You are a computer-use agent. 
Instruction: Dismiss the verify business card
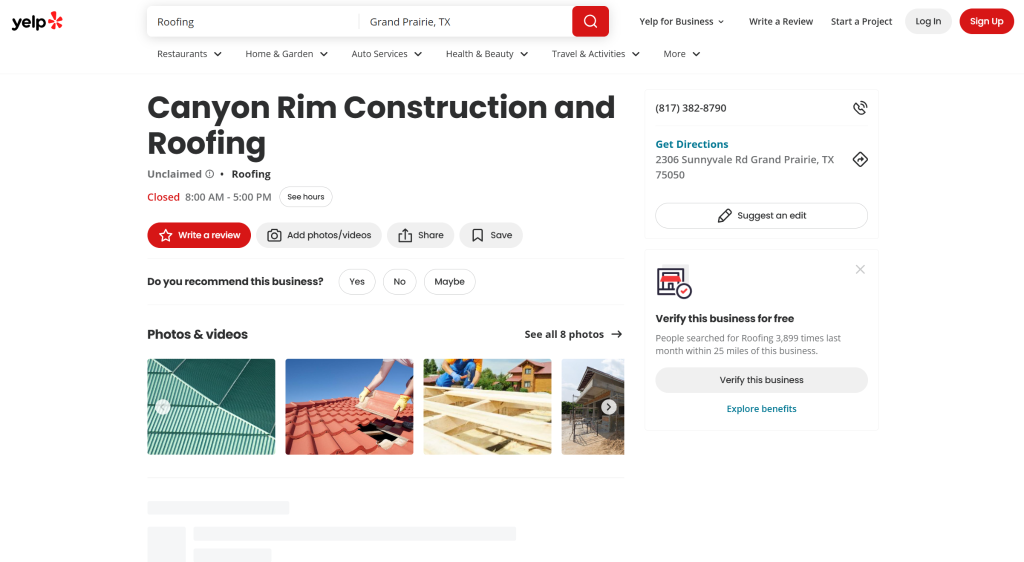(860, 269)
